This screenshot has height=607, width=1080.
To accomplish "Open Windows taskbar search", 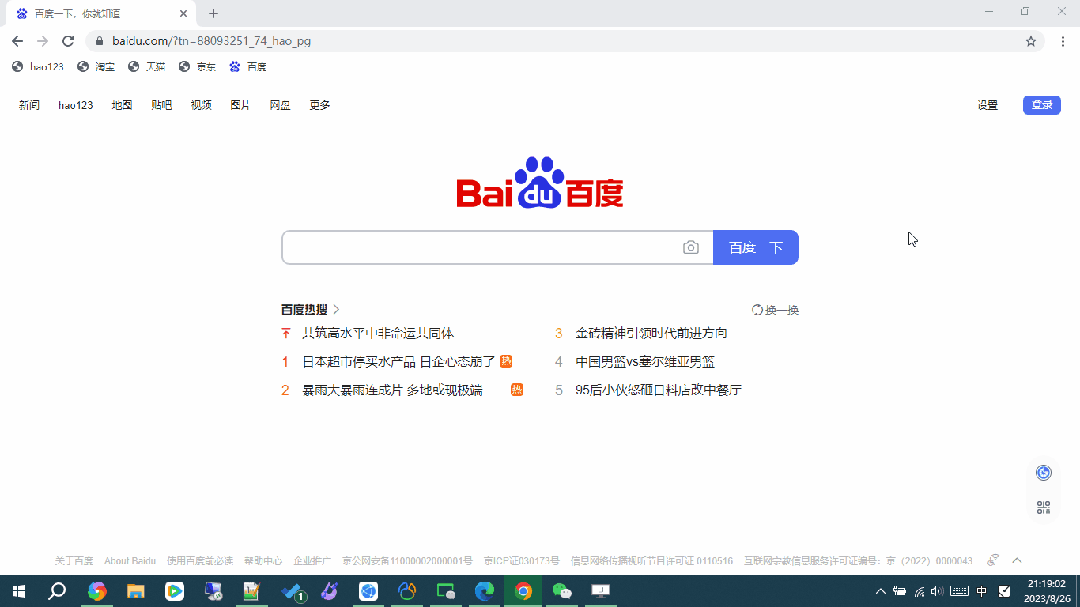I will [x=57, y=591].
